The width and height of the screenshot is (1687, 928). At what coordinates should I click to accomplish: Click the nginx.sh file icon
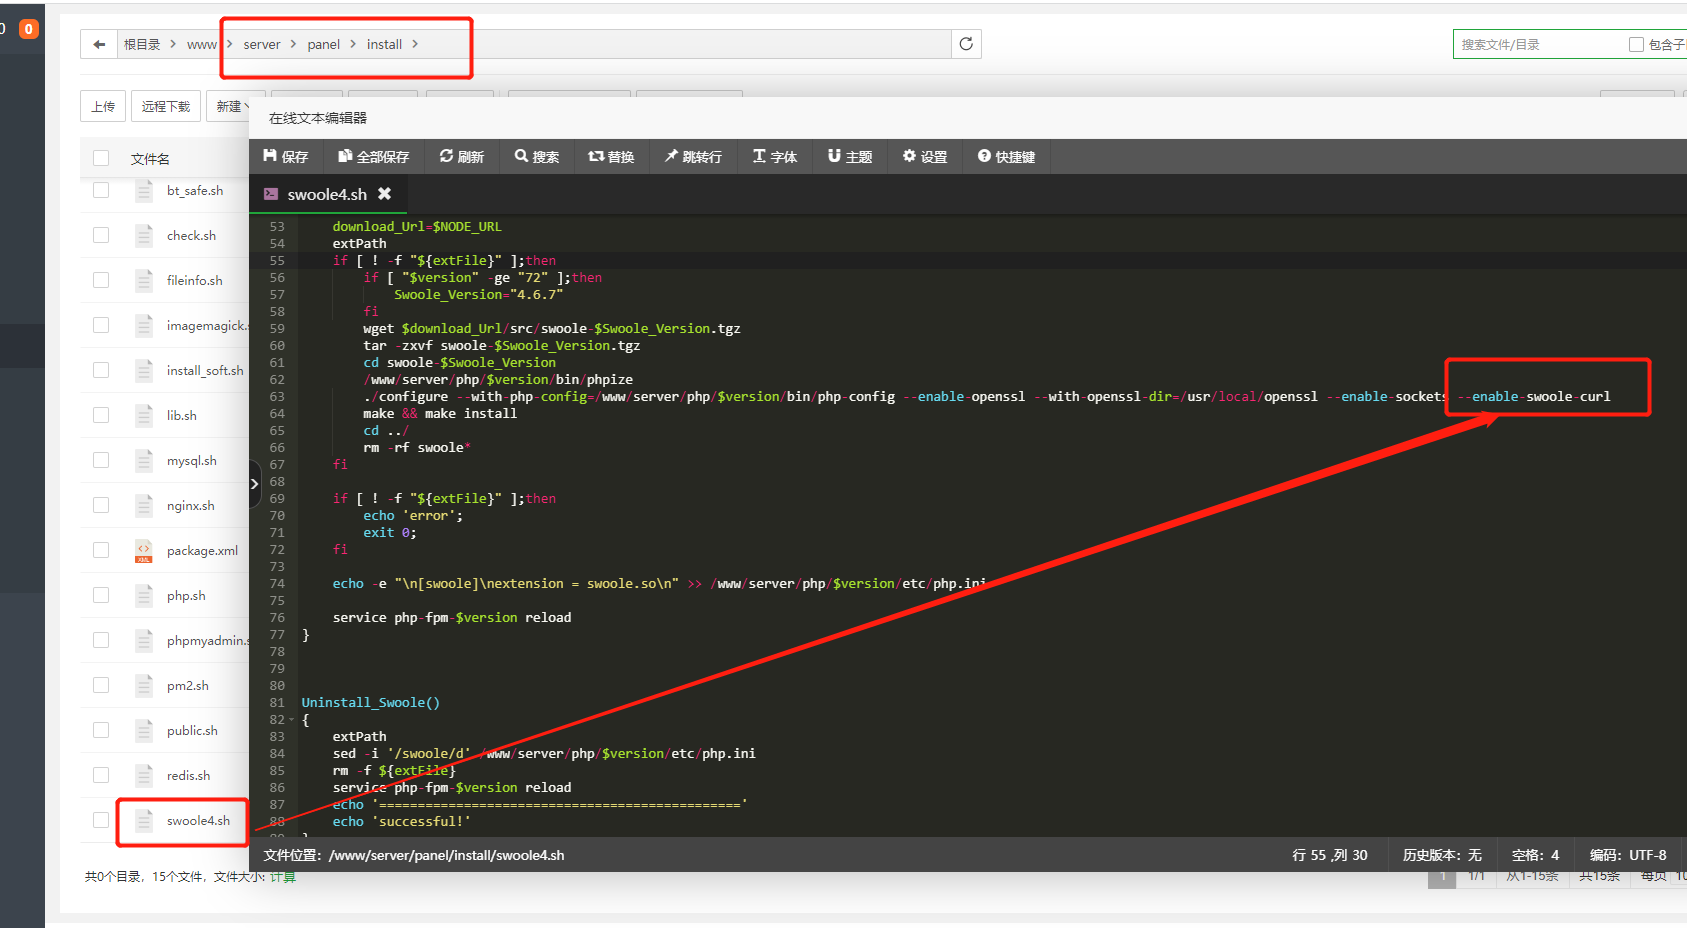pyautogui.click(x=144, y=505)
